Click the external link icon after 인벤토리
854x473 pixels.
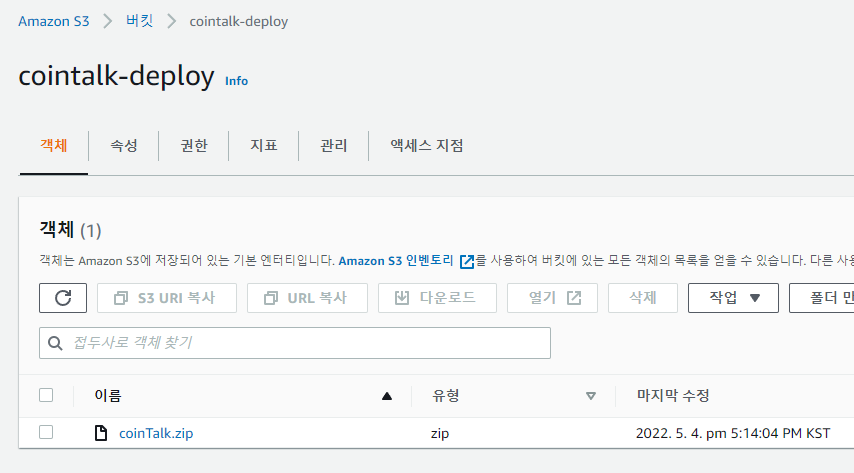467,262
